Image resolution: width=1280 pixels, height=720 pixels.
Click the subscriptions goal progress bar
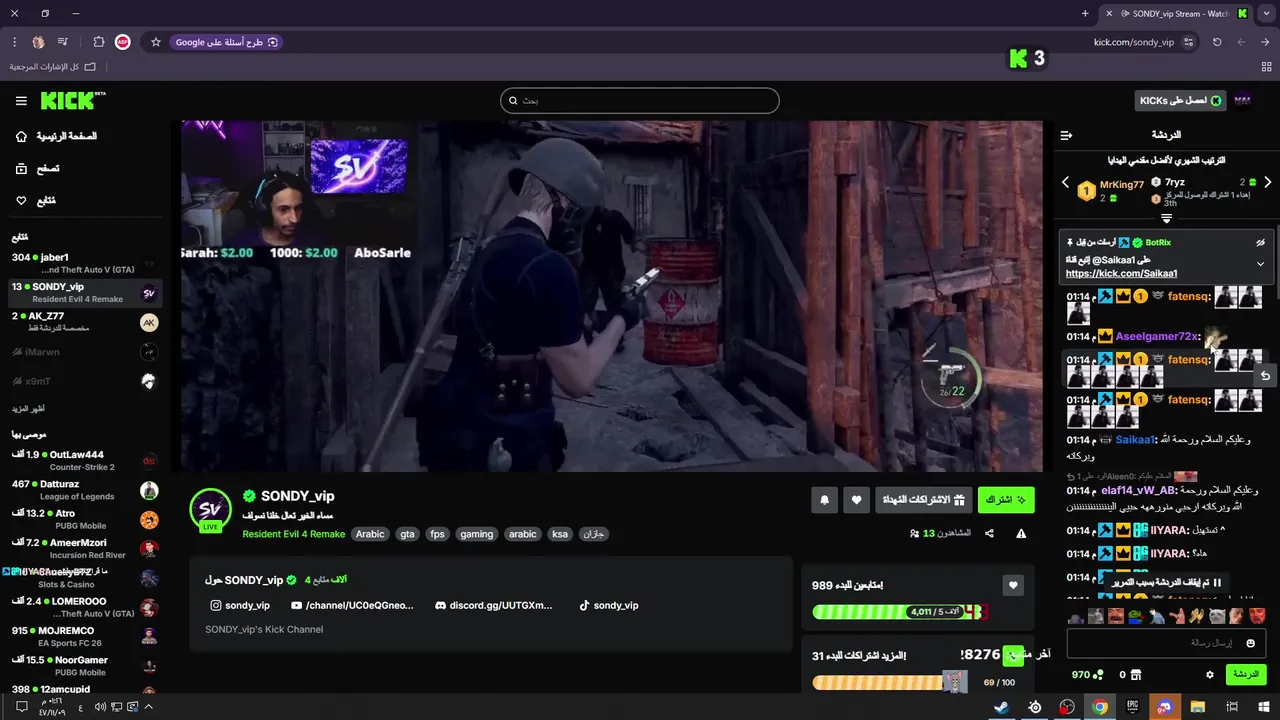click(890, 682)
